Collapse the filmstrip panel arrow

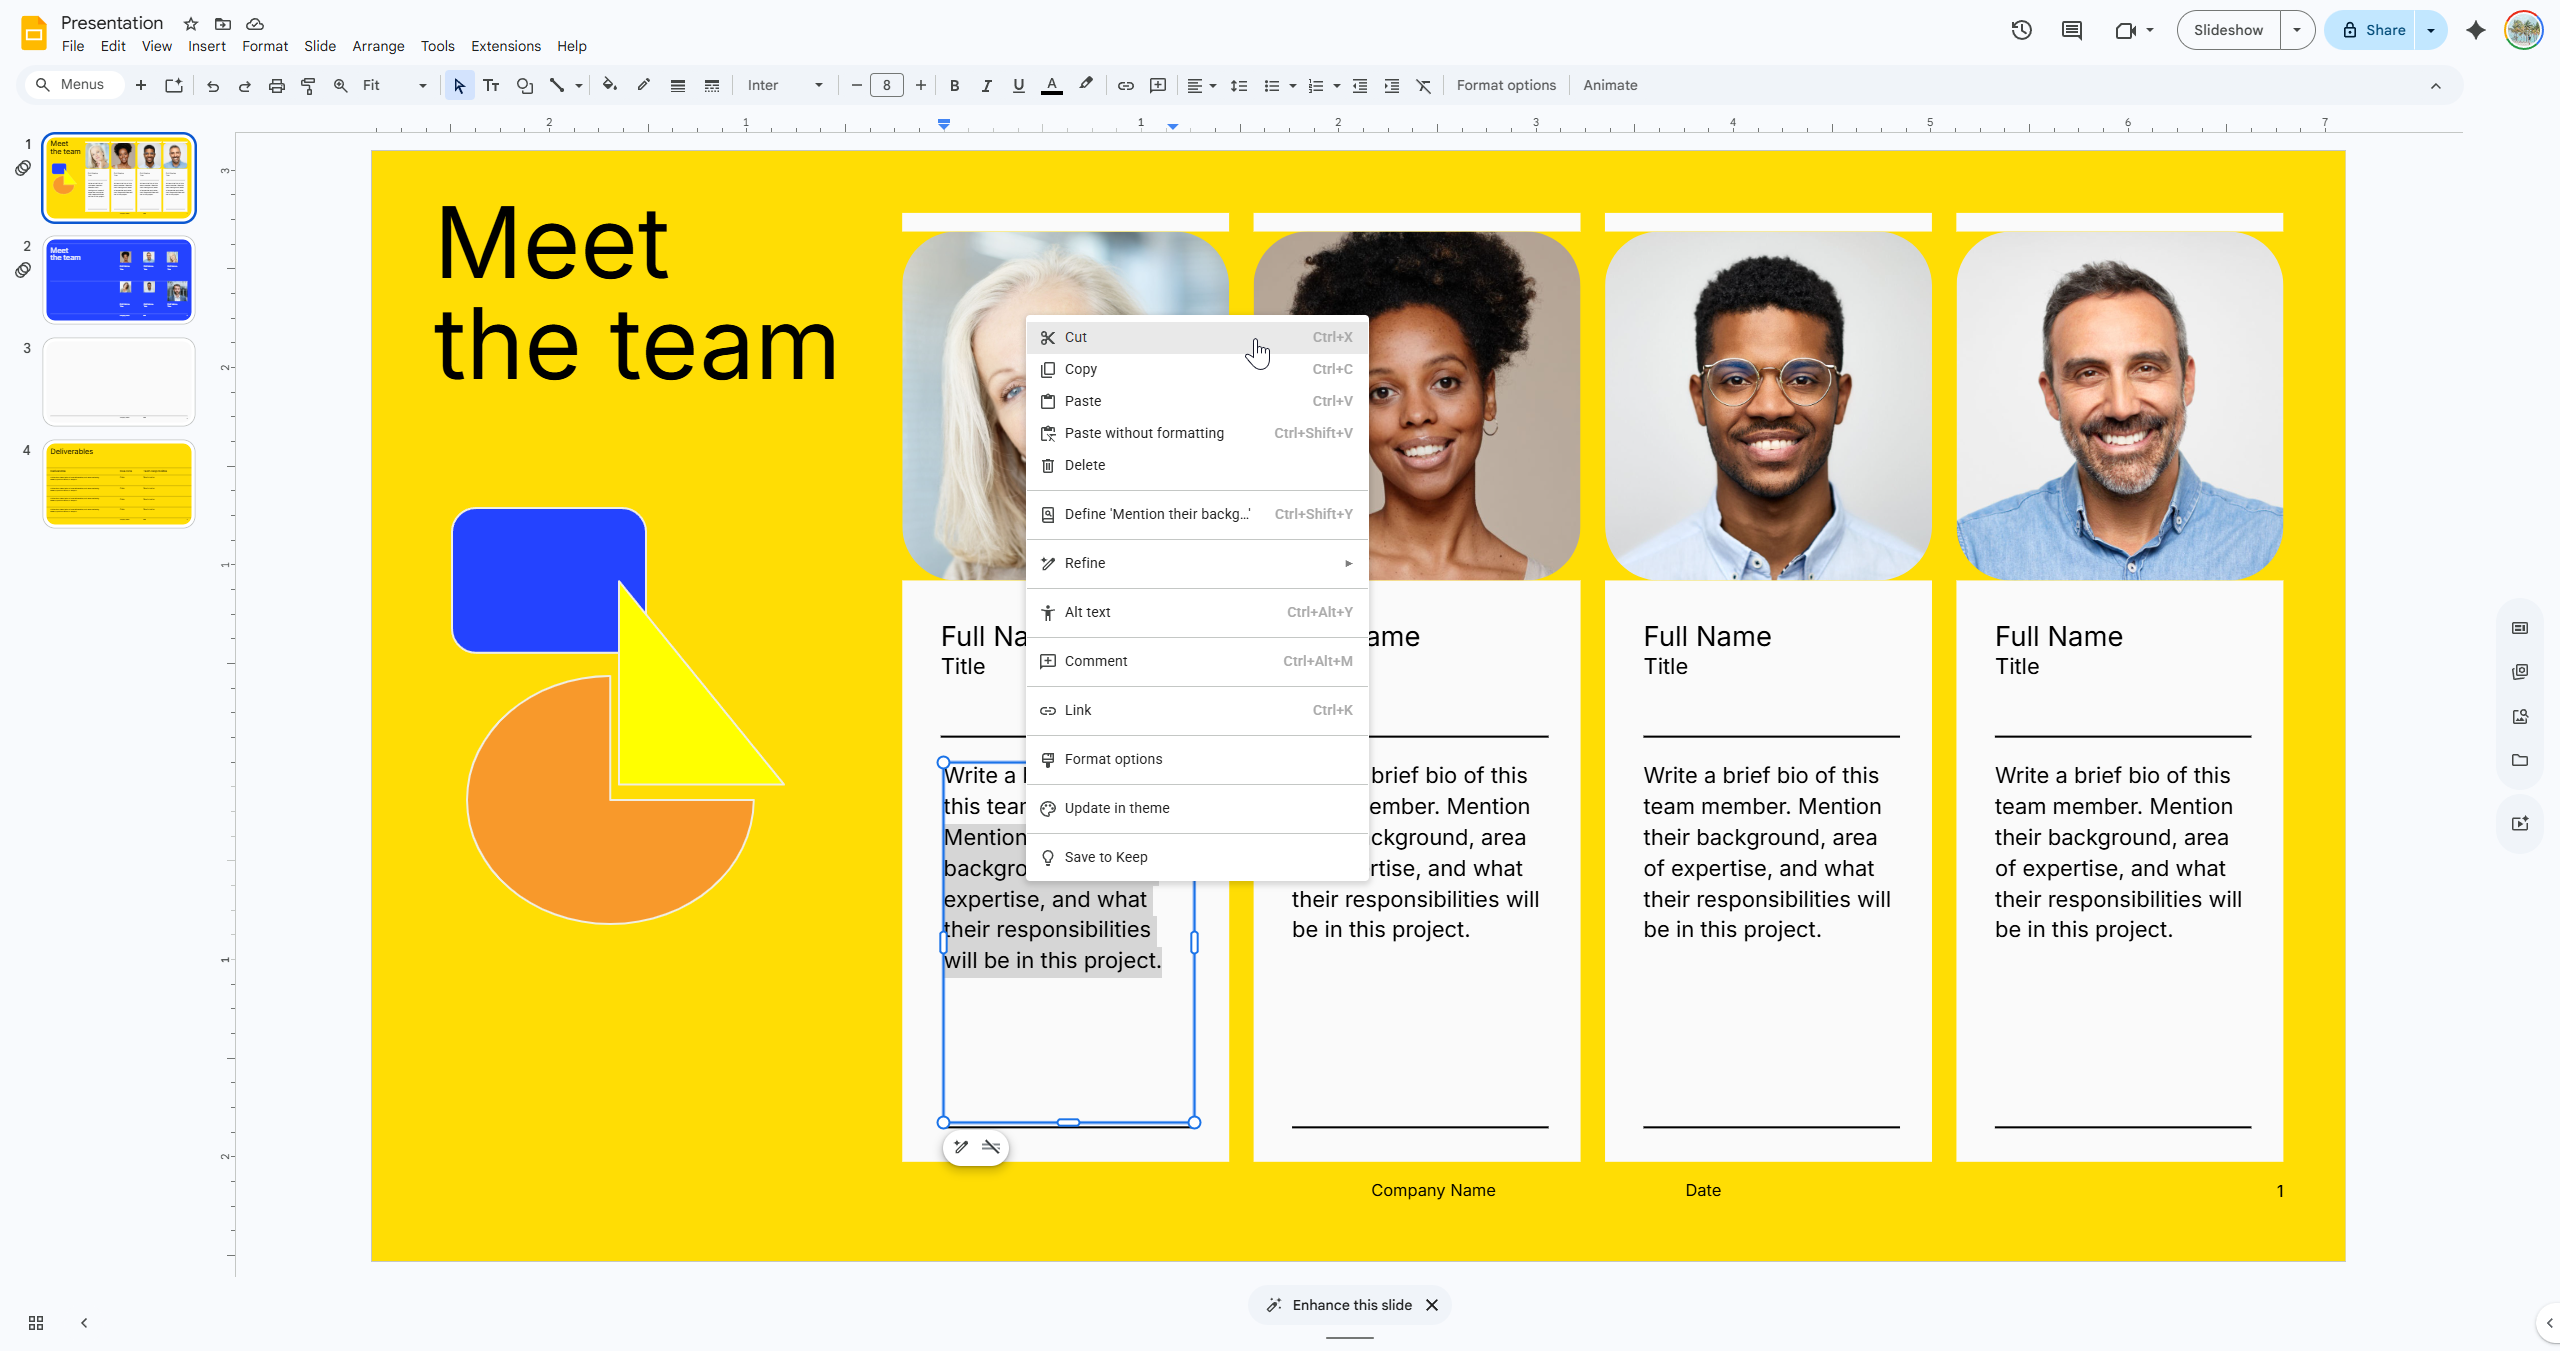pos(84,1323)
